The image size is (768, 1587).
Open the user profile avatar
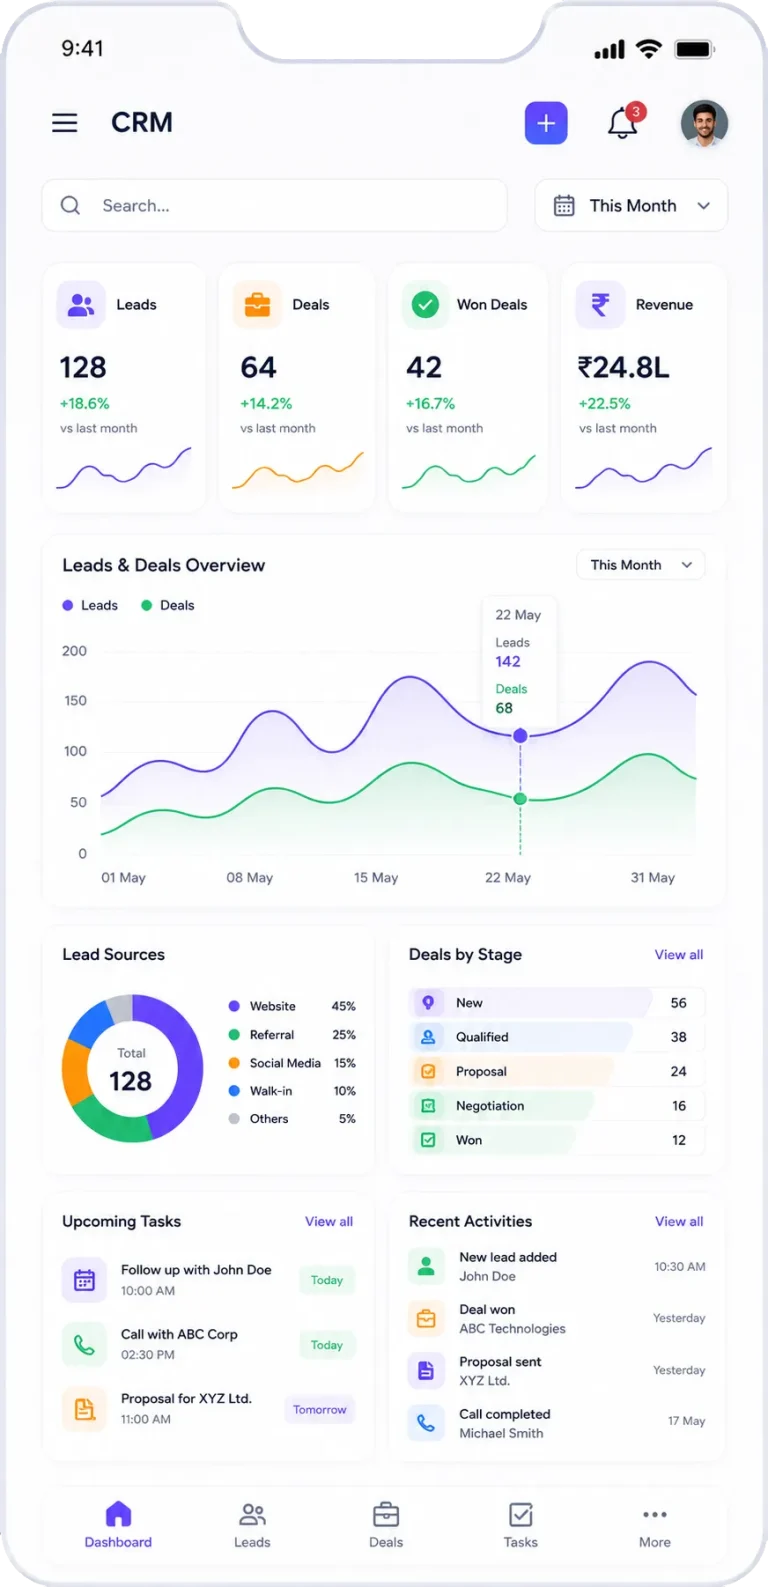click(x=704, y=124)
